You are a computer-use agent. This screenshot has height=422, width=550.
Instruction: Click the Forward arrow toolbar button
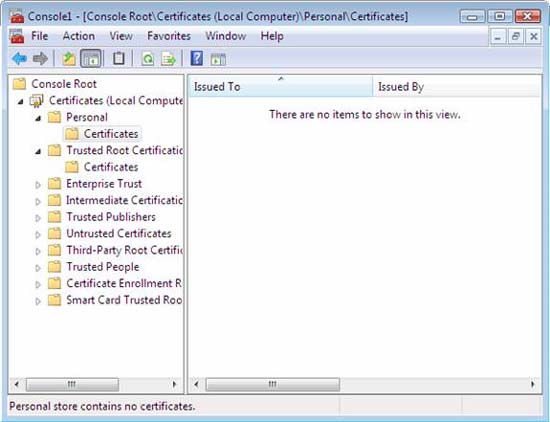(40, 58)
